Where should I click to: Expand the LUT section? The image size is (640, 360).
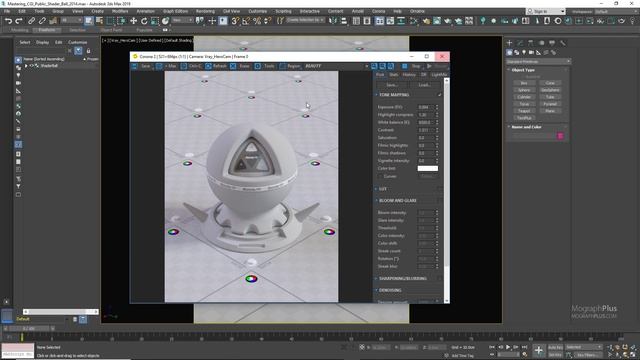pos(376,189)
